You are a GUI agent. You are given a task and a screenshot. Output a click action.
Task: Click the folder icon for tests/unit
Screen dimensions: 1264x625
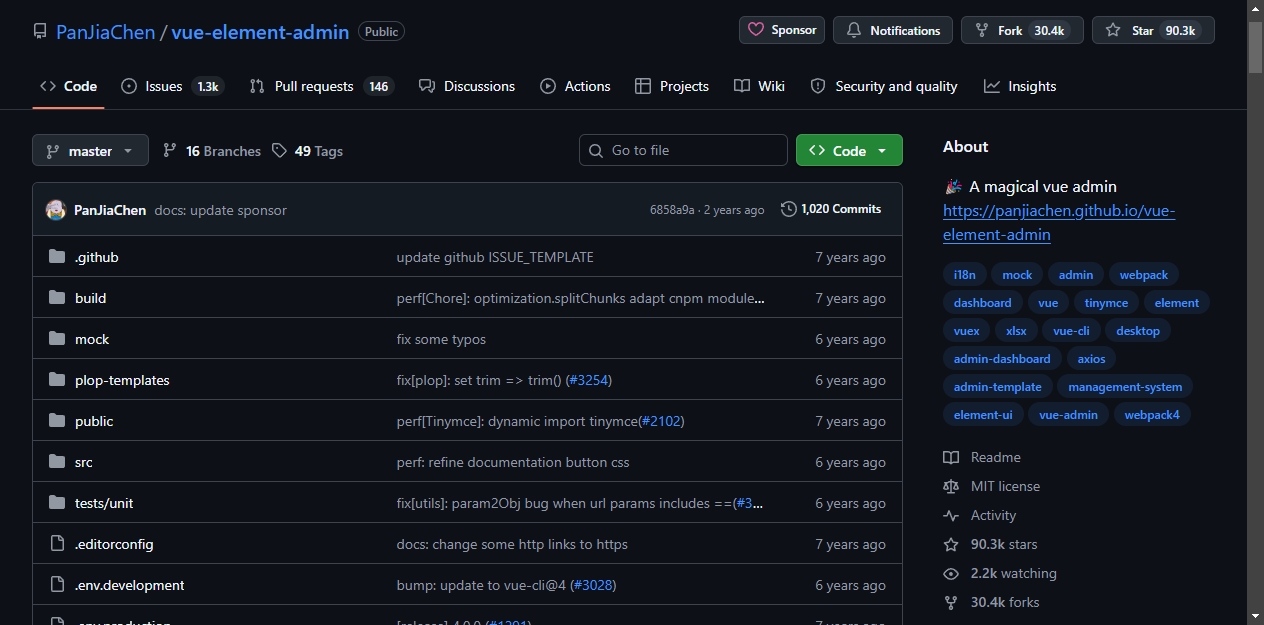[57, 503]
